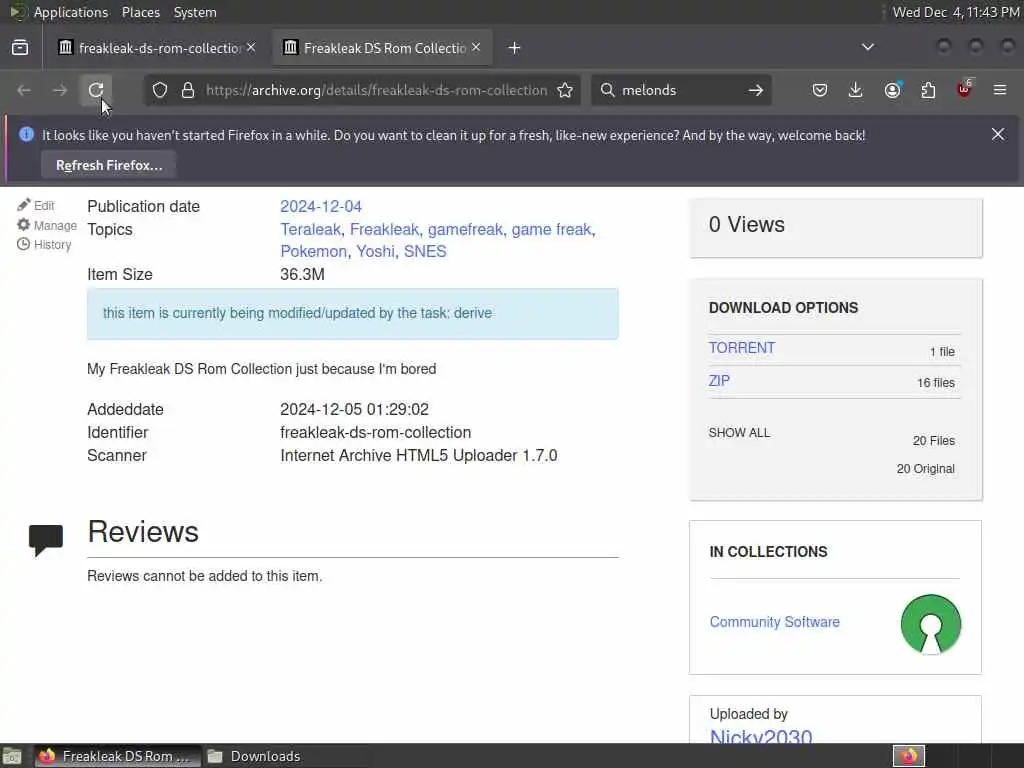Click the uBlock Origin extension icon

pyautogui.click(x=965, y=89)
